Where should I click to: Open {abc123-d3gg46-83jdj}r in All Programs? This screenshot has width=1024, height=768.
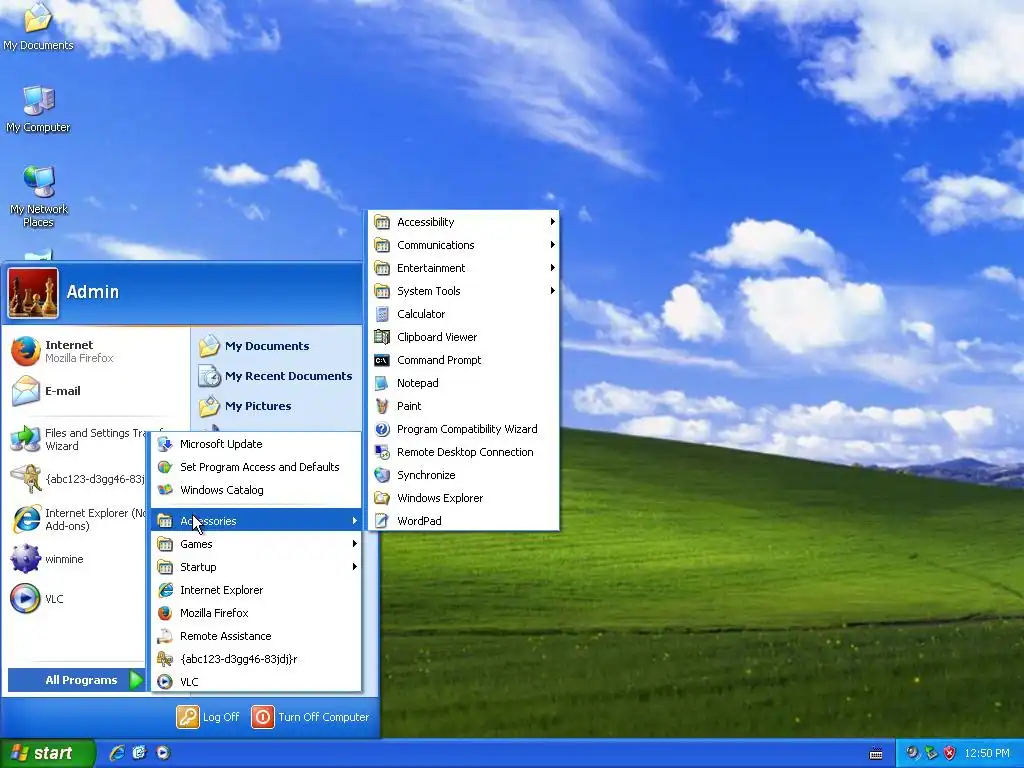pyautogui.click(x=257, y=659)
